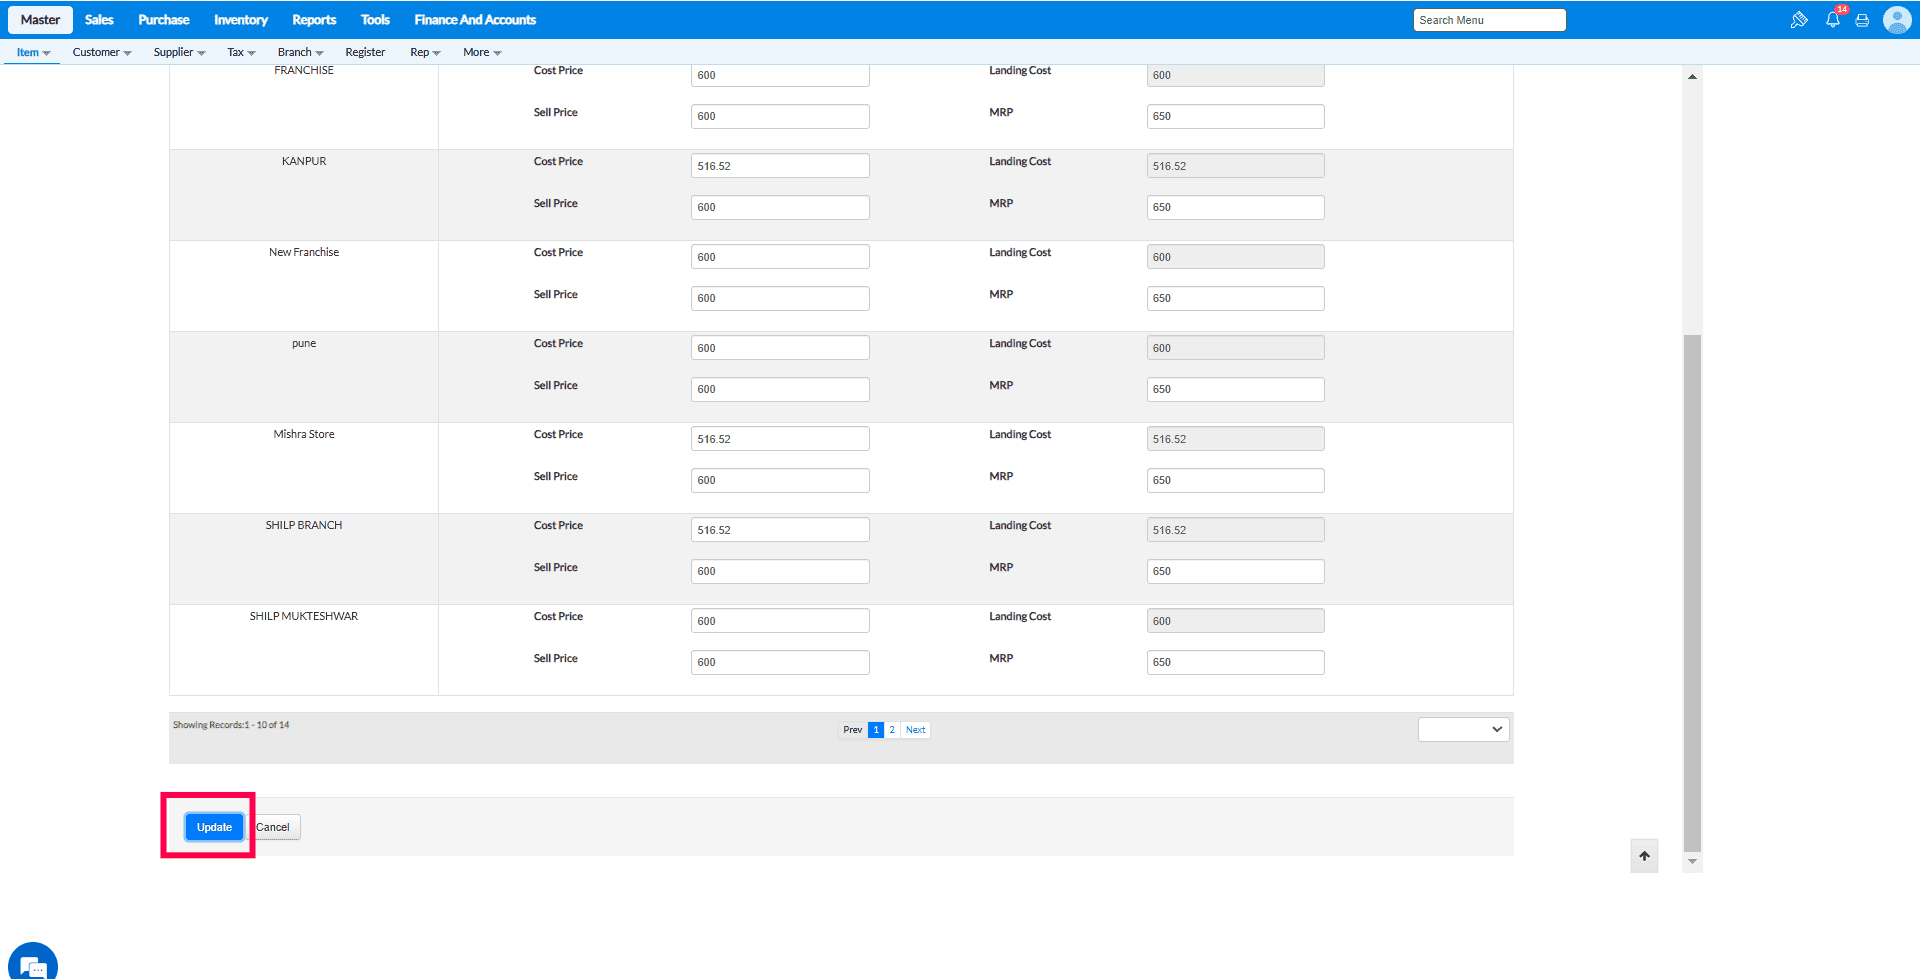
Task: Click KANPUR Cost Price field
Action: pyautogui.click(x=780, y=166)
